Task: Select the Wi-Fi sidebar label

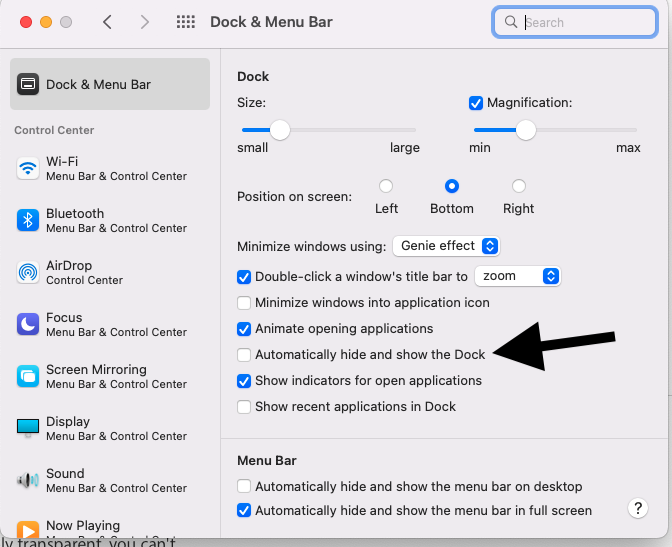Action: pos(62,161)
